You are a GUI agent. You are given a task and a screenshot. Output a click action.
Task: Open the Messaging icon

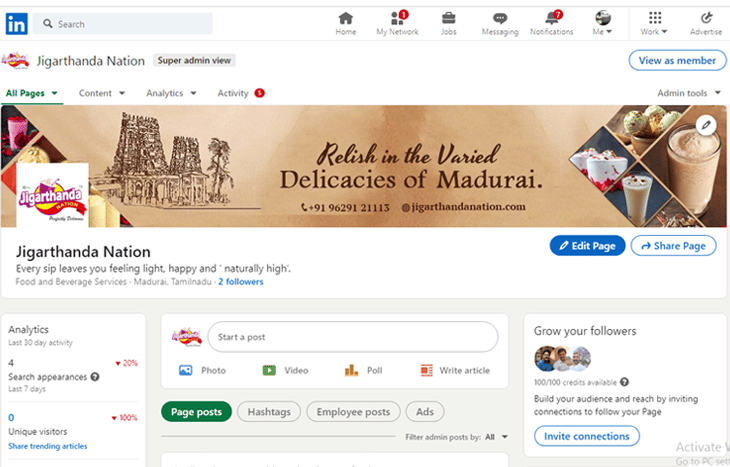(x=500, y=24)
